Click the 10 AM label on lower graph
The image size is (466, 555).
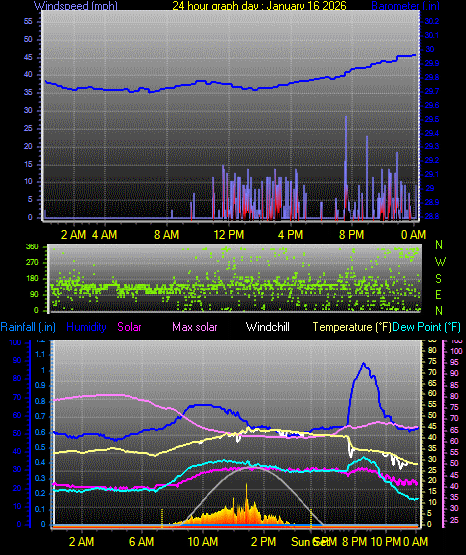click(203, 542)
